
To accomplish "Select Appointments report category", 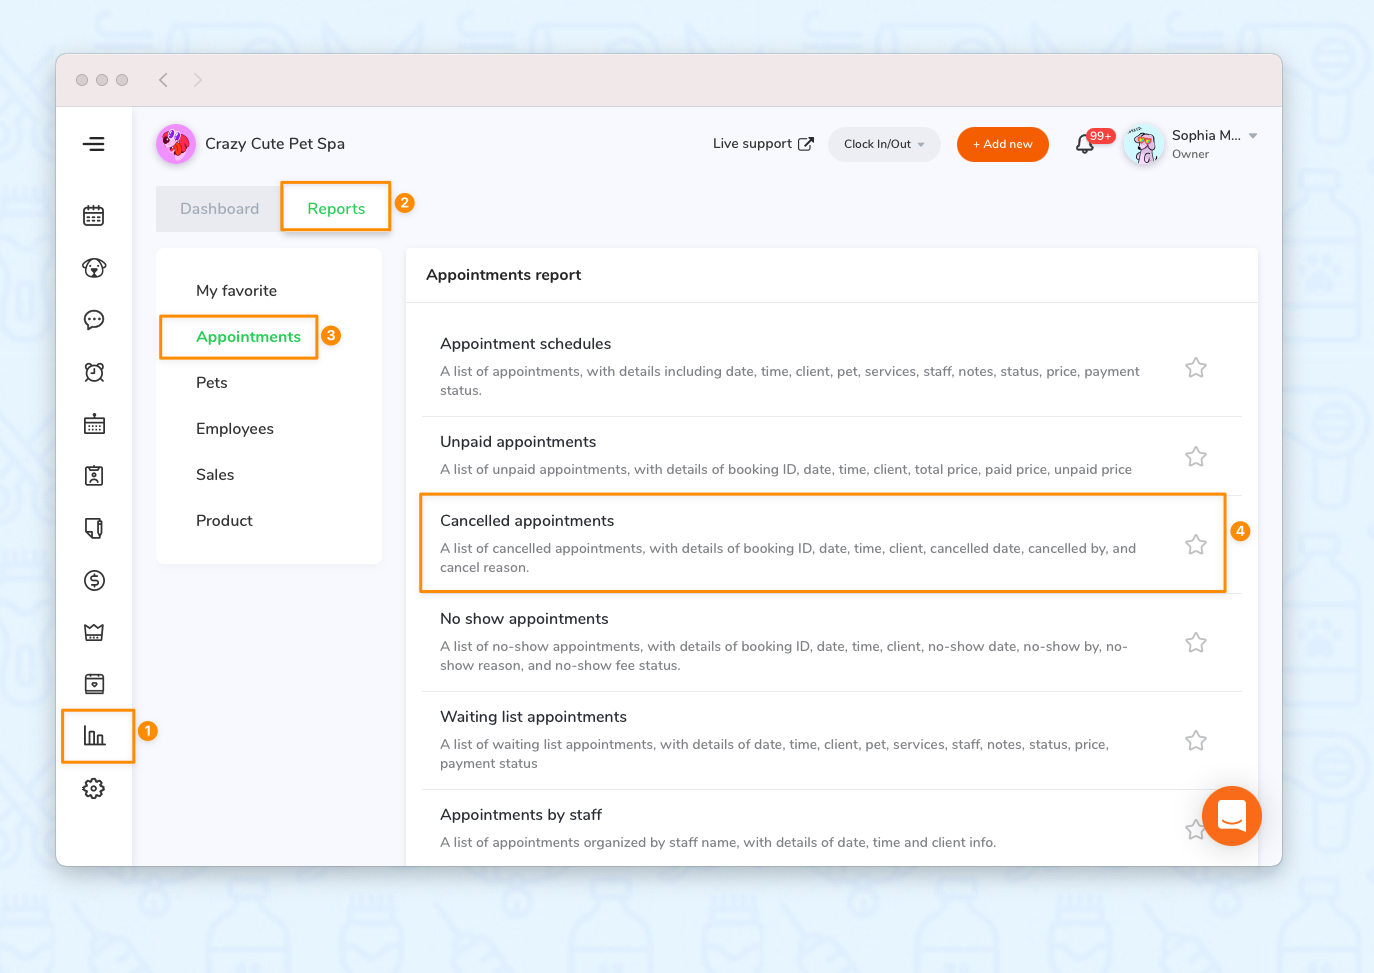I will point(248,337).
